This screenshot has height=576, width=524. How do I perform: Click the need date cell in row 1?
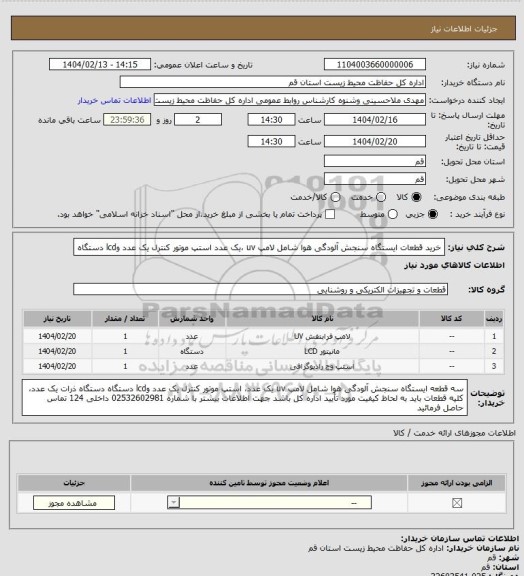[57, 336]
